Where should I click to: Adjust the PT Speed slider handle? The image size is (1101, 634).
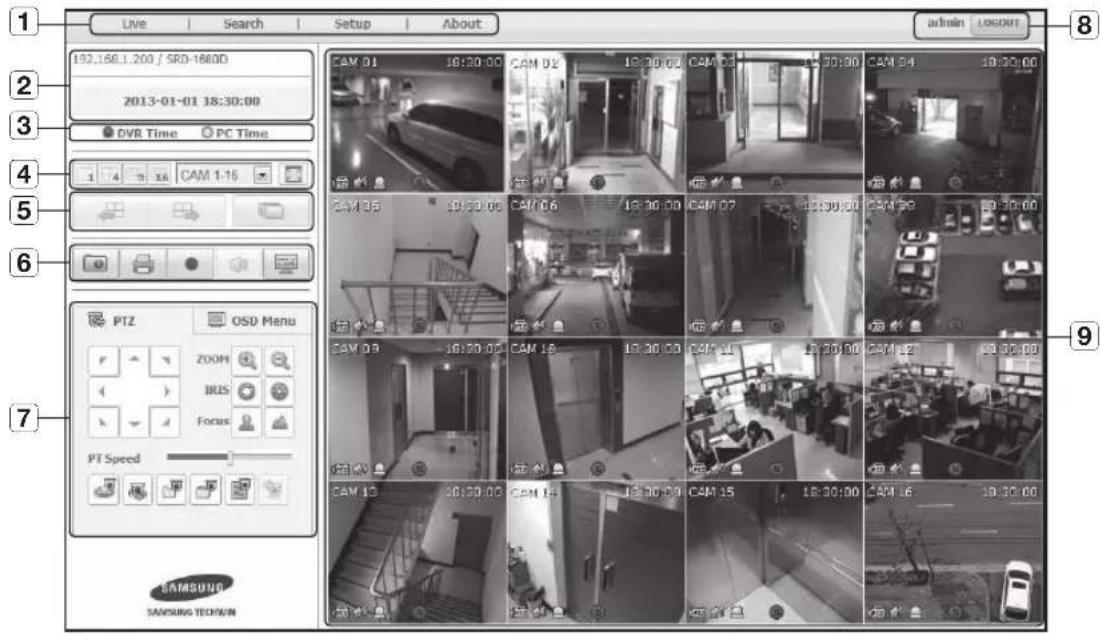pos(230,457)
